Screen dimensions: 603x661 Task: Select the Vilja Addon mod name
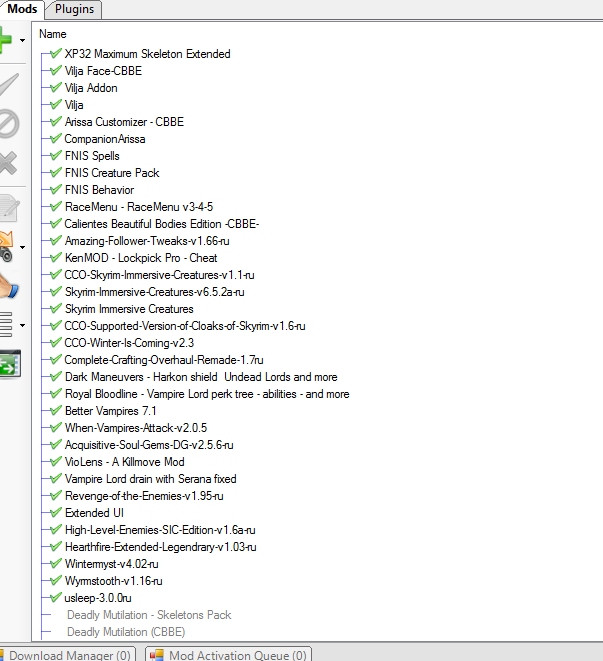pyautogui.click(x=91, y=88)
